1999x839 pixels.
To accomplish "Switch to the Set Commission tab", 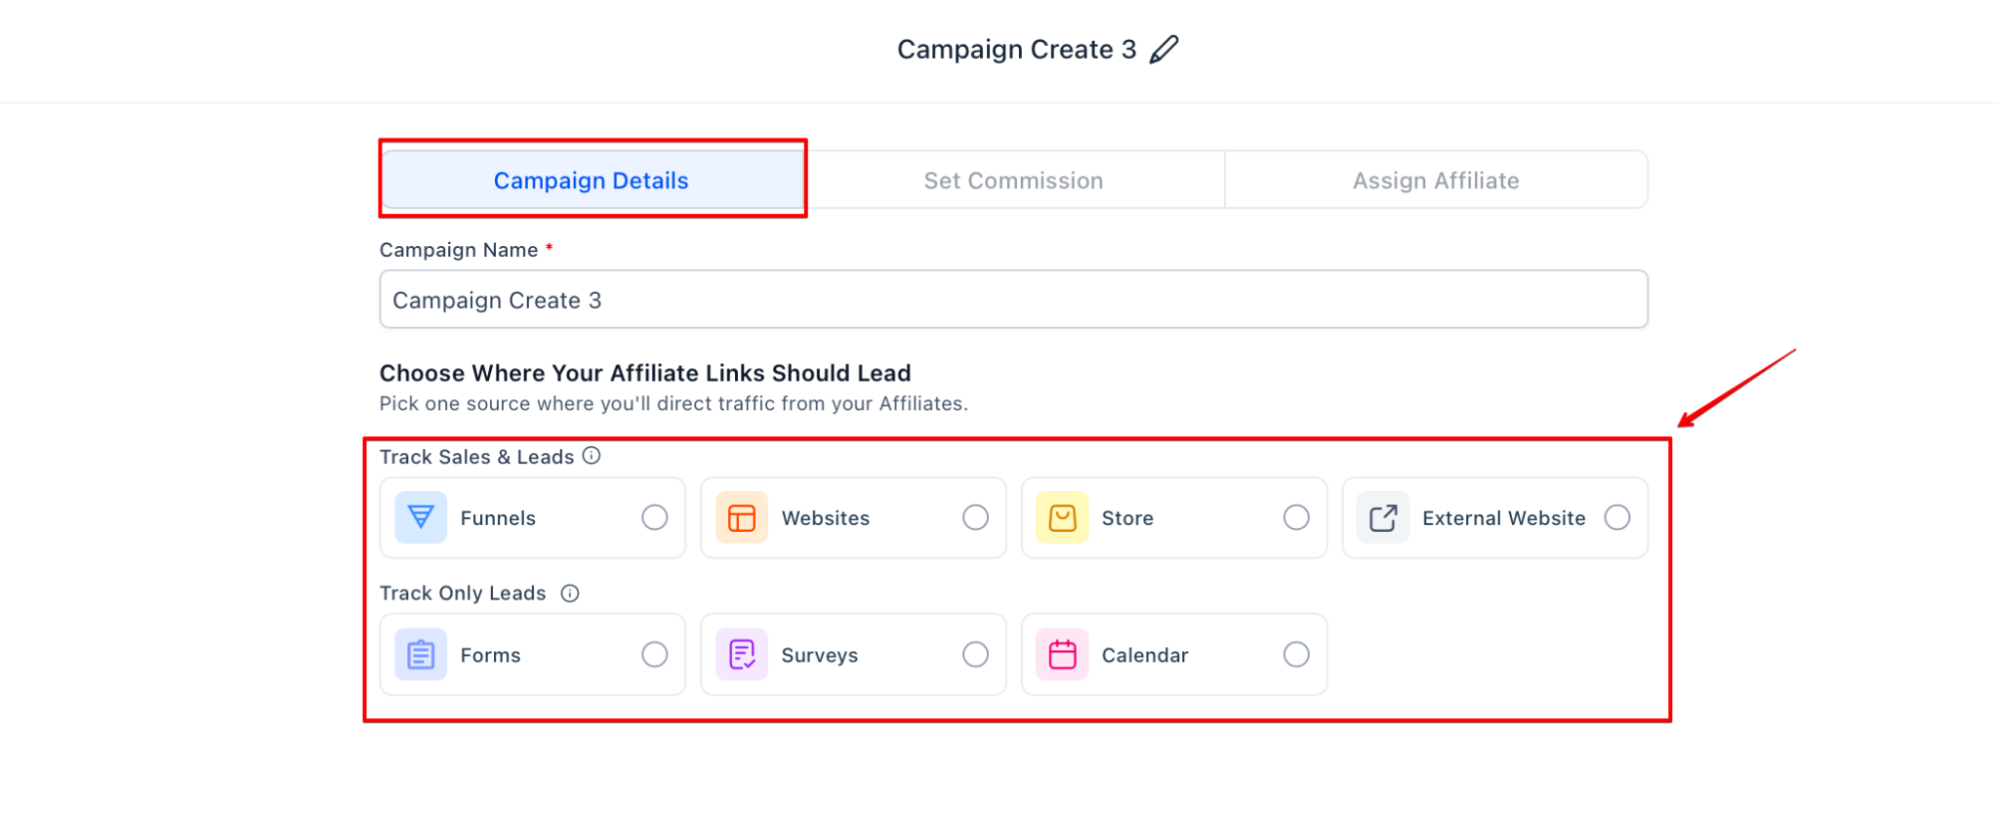I will click(x=1013, y=180).
